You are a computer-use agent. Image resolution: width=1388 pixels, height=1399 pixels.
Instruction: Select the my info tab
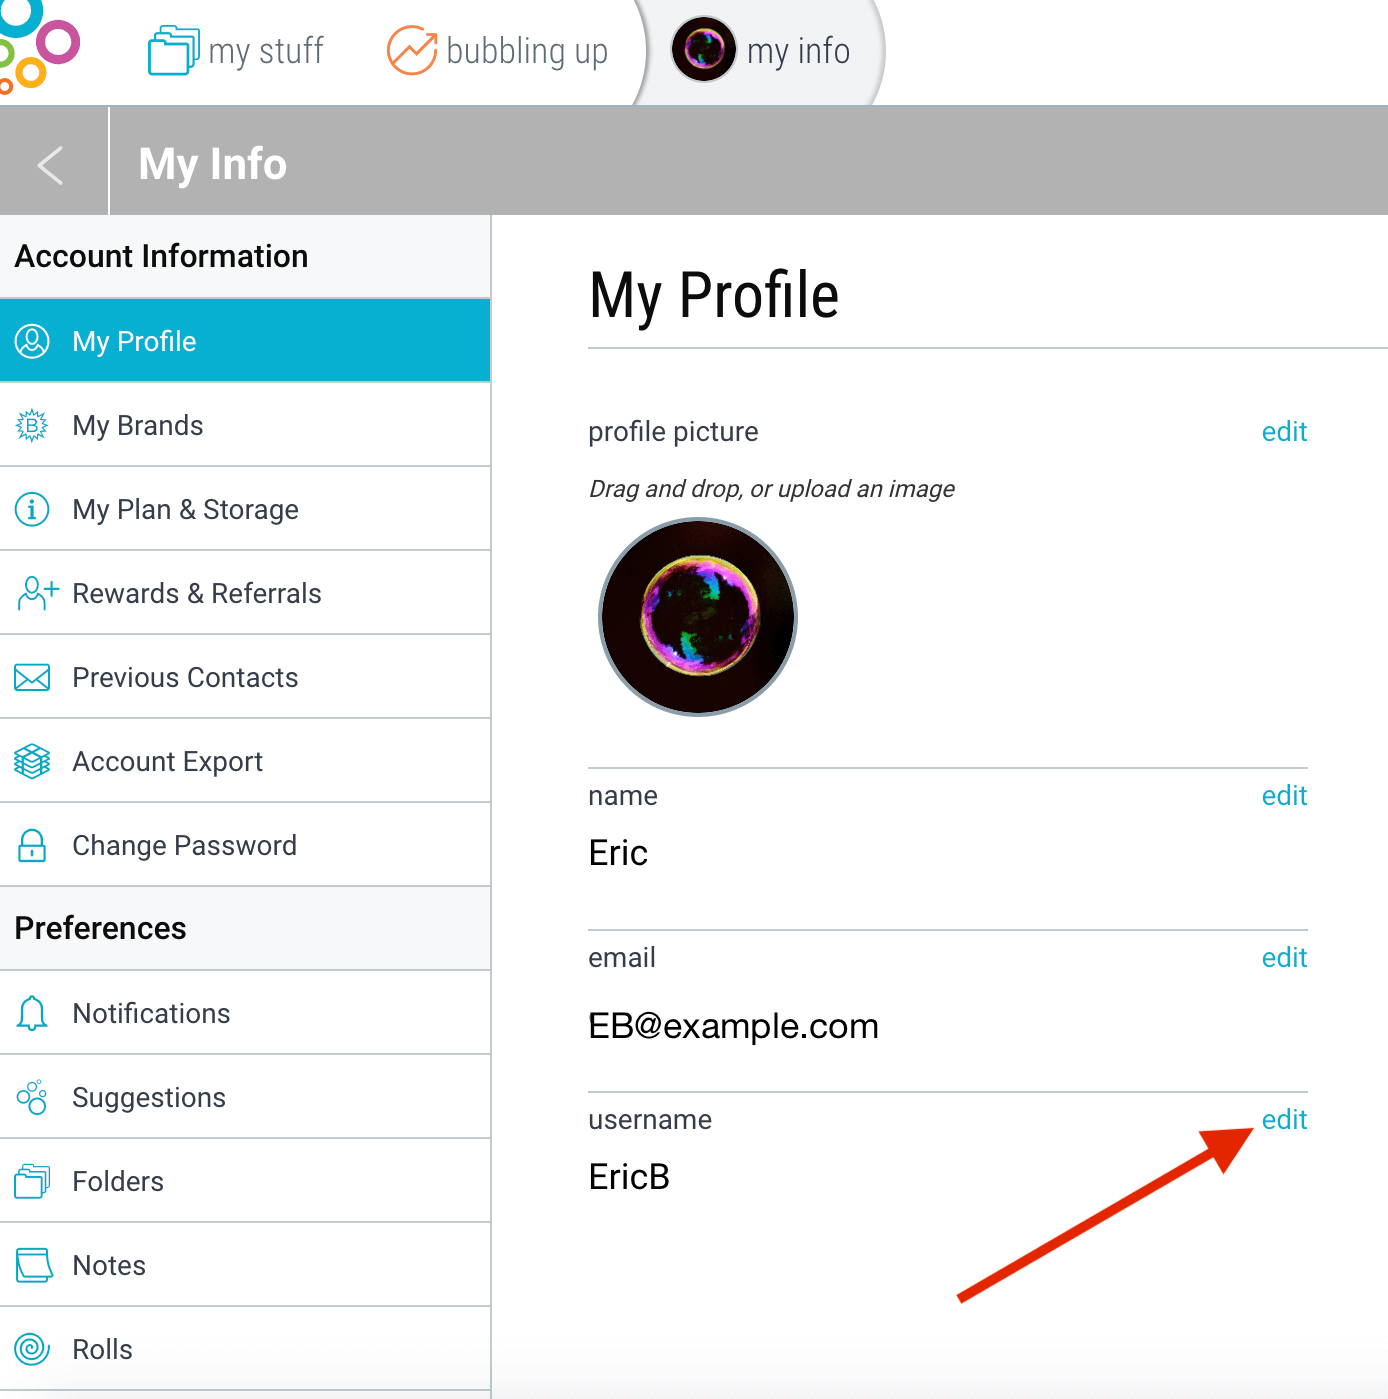click(761, 51)
